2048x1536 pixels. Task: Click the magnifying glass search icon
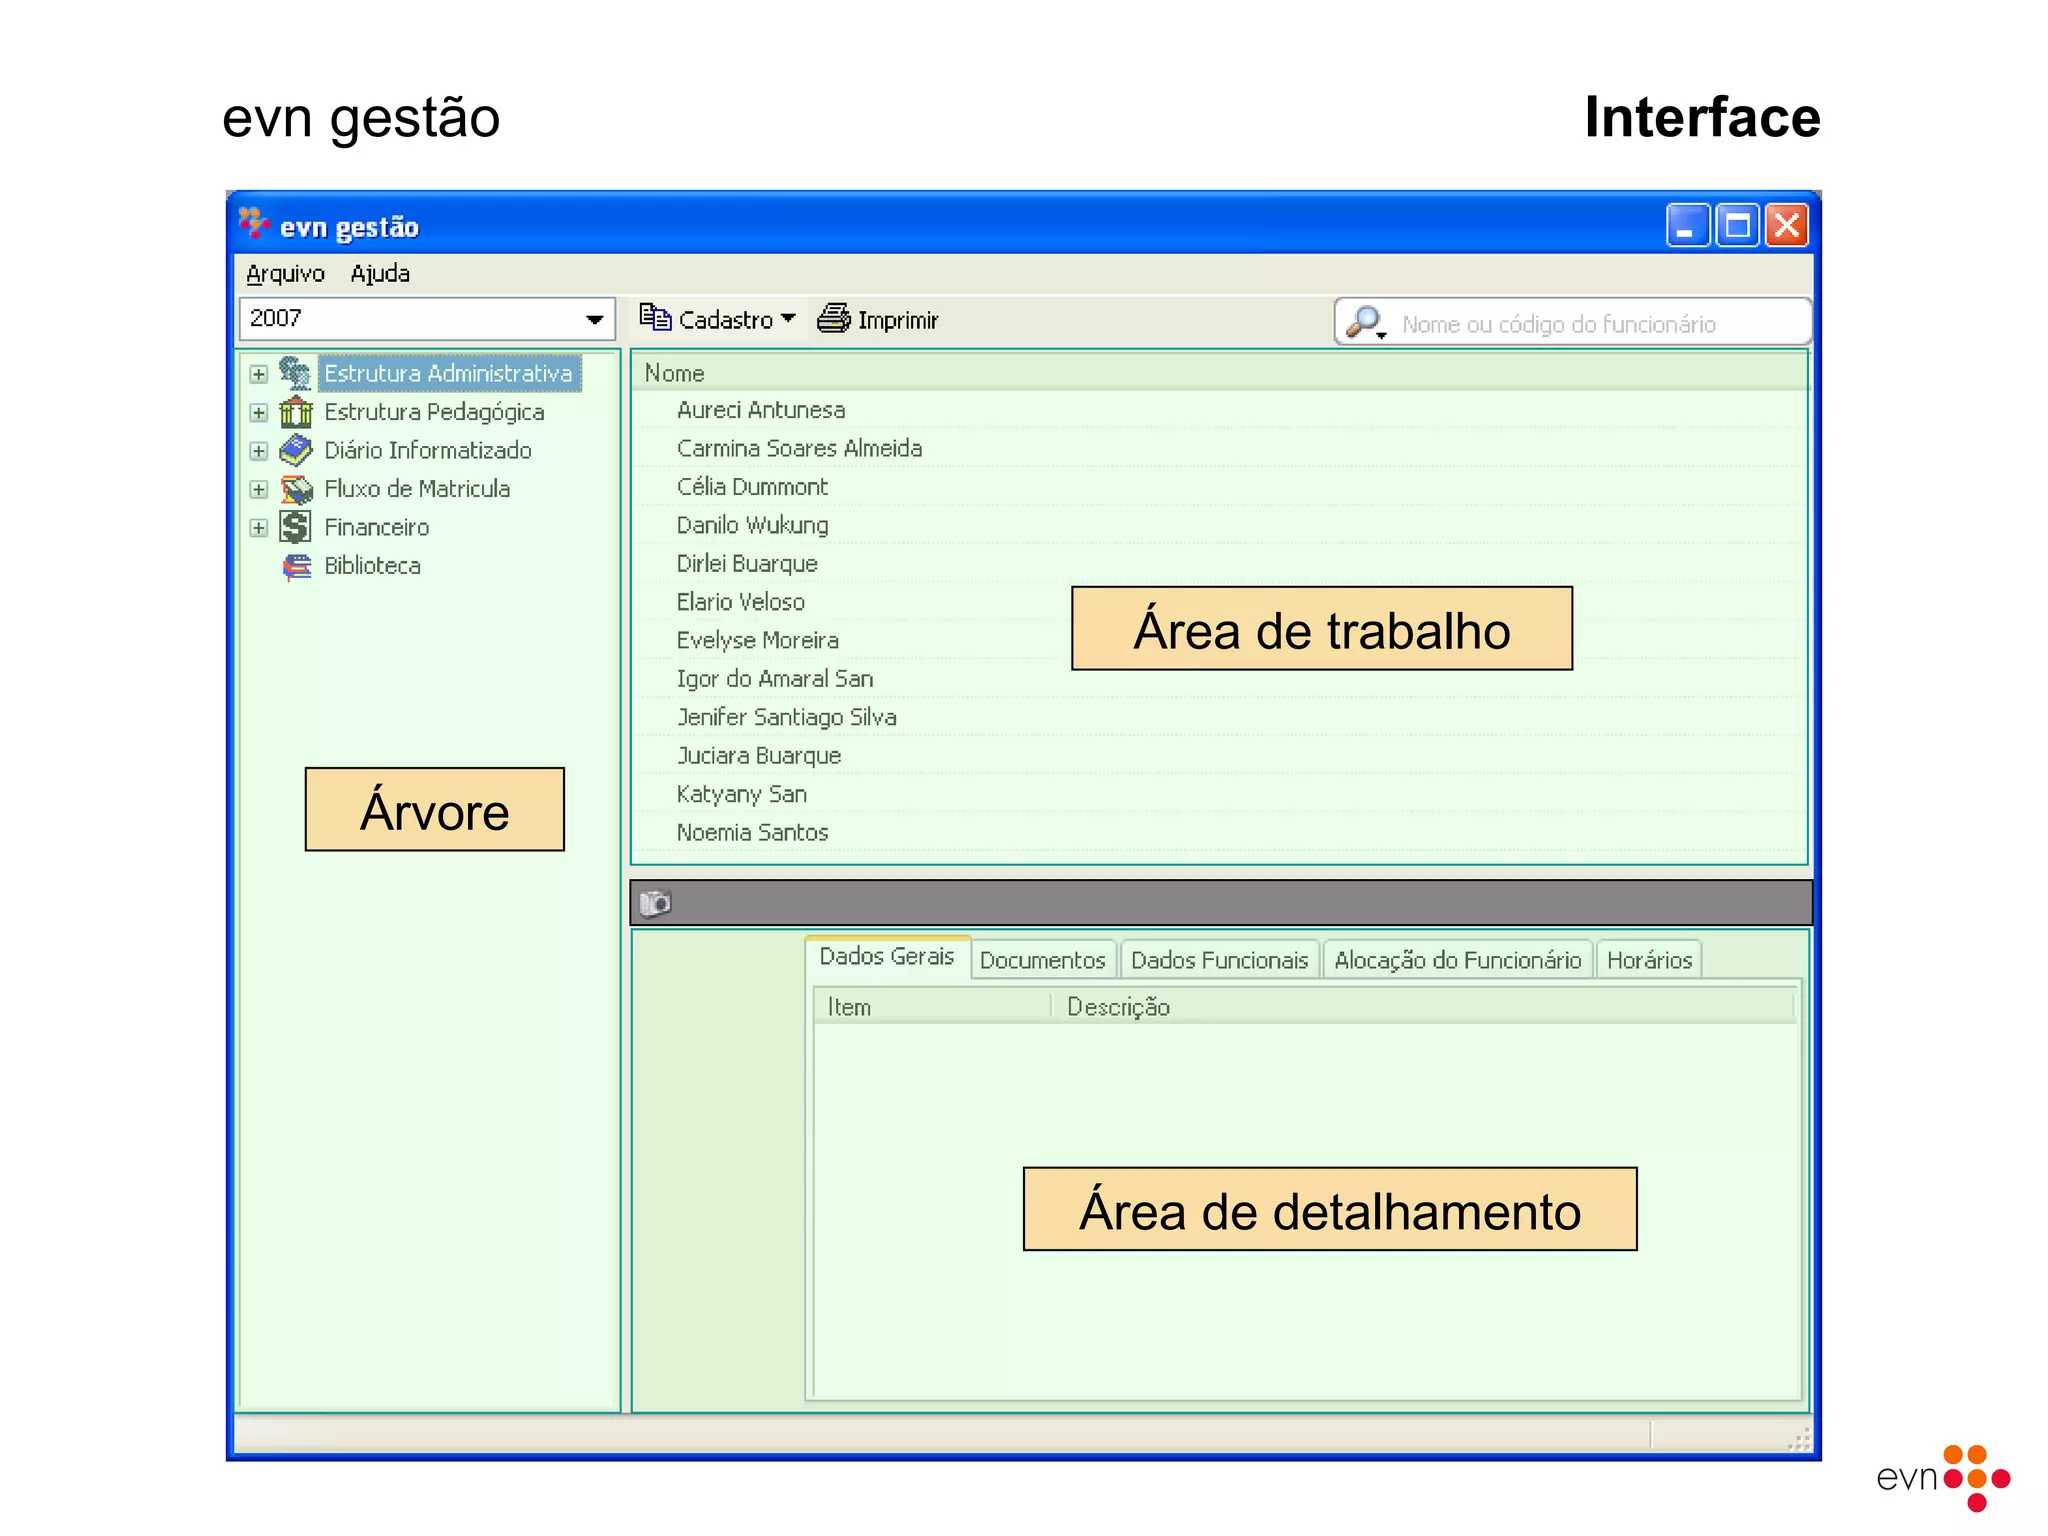coord(1364,322)
